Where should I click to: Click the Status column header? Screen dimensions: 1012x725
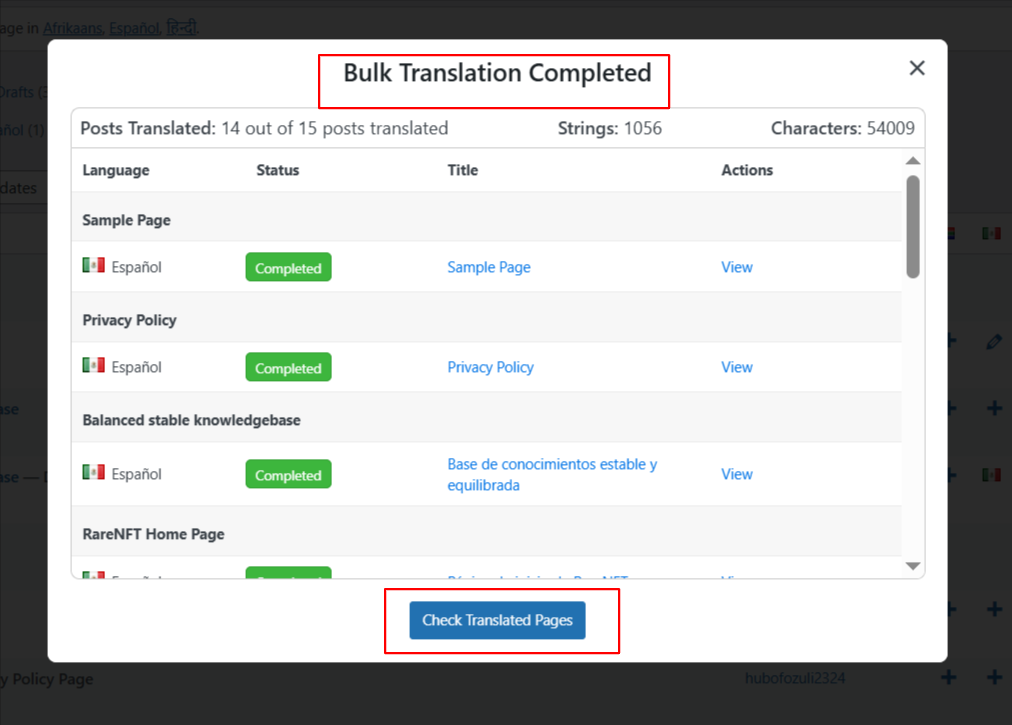[277, 170]
